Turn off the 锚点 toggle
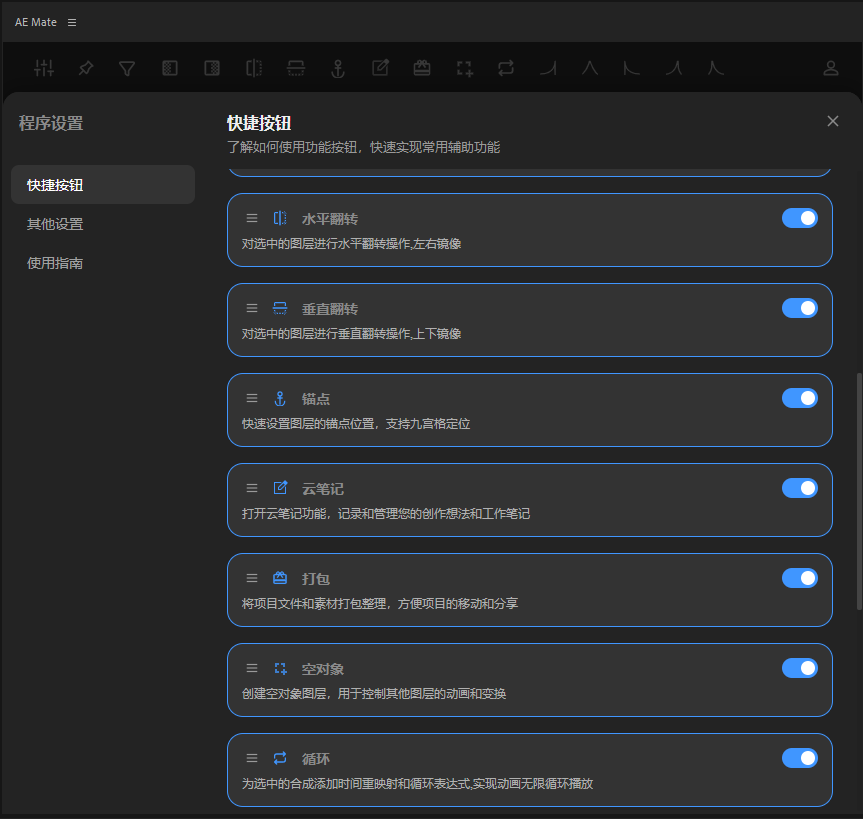 pyautogui.click(x=799, y=398)
